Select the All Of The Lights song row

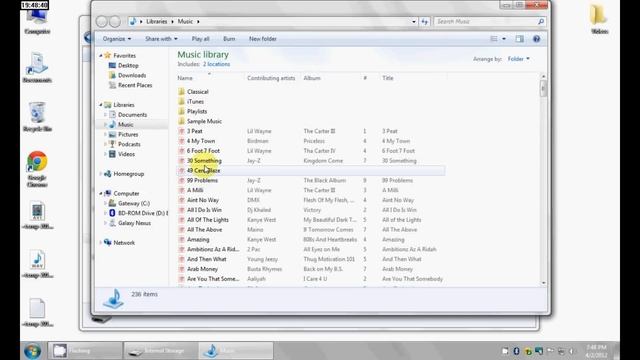coord(311,220)
